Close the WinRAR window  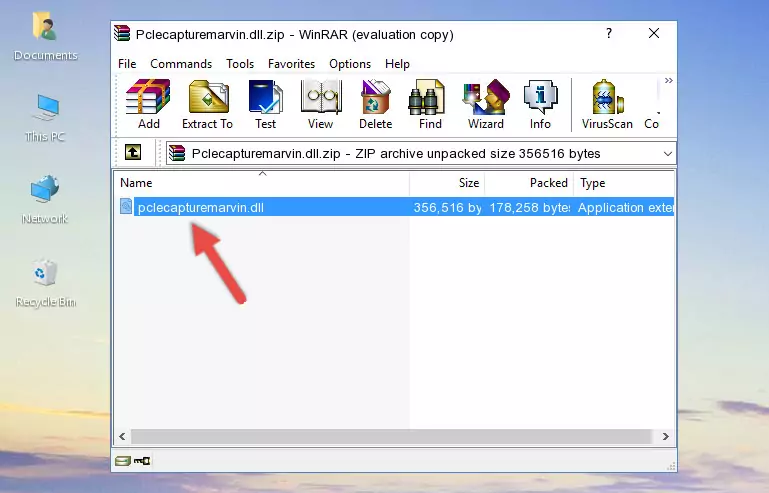[x=654, y=33]
